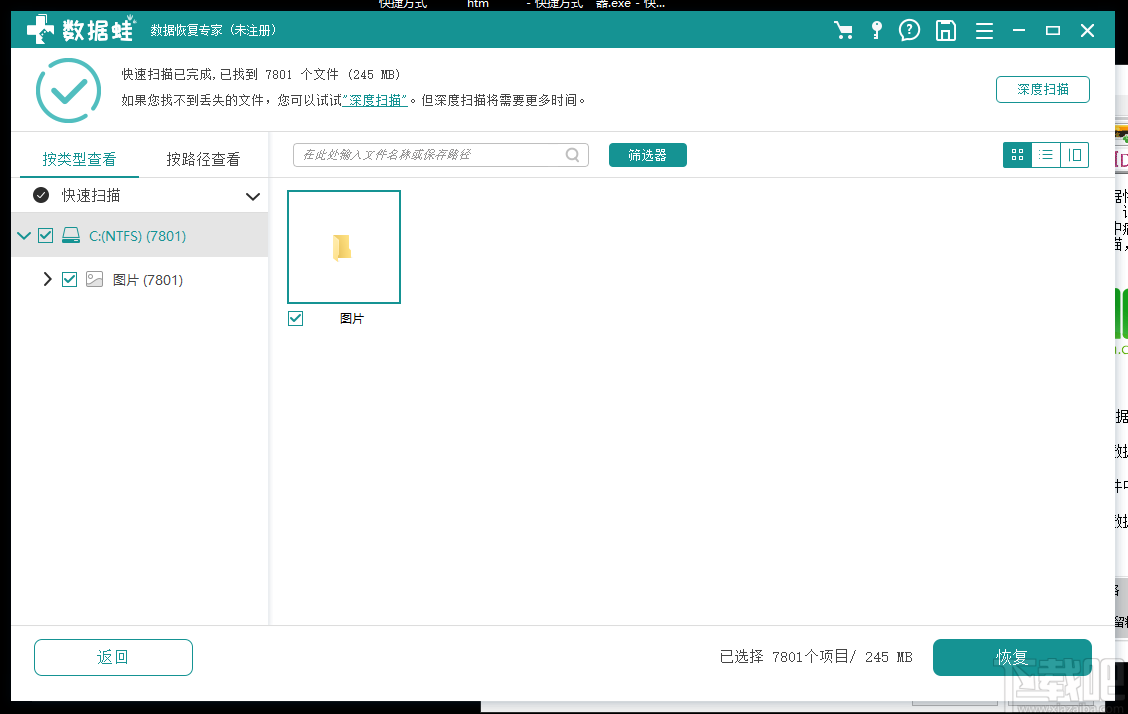
Task: Expand the 图片 (7801) tree node
Action: click(x=47, y=279)
